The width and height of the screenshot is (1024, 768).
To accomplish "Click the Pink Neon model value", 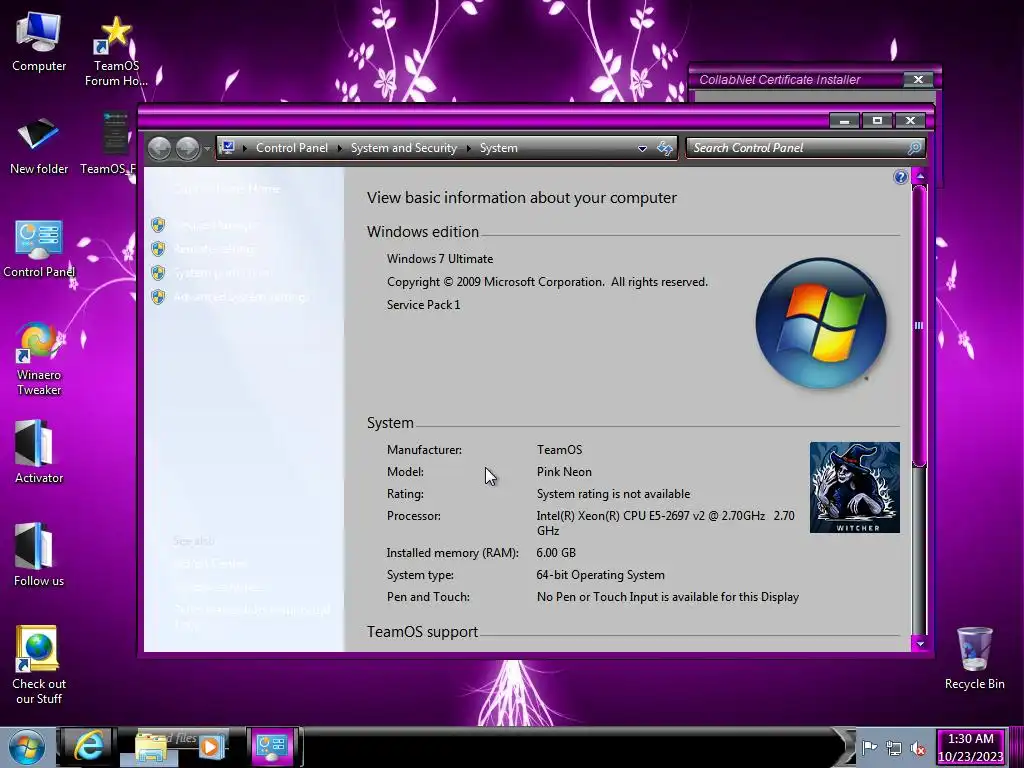I will tap(564, 472).
